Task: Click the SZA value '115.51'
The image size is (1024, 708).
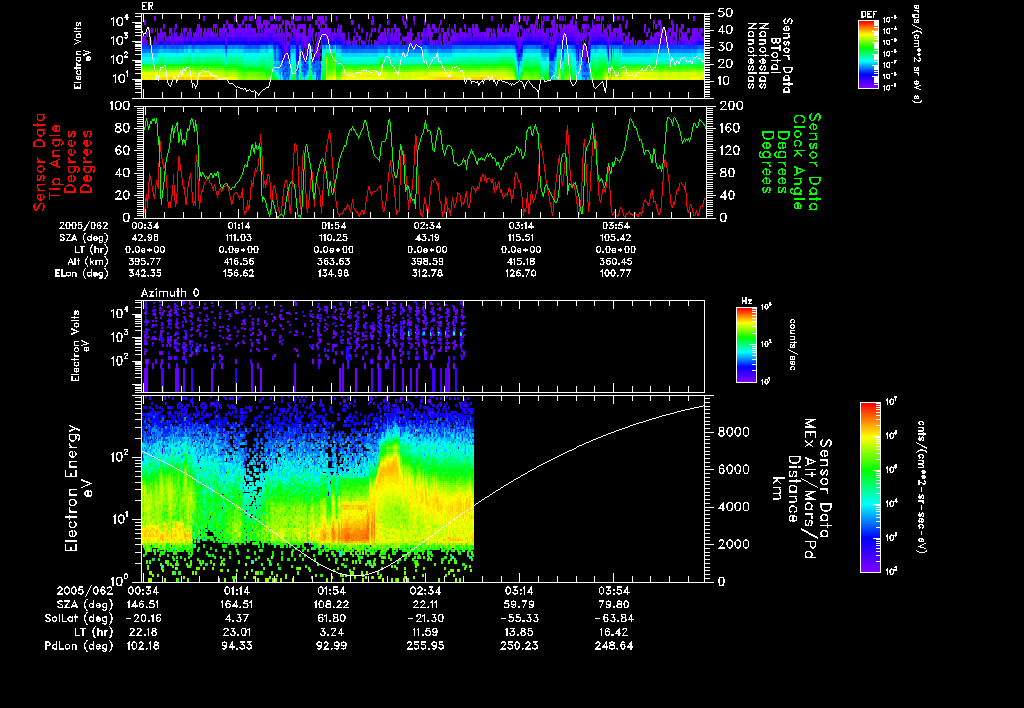Action: point(520,238)
